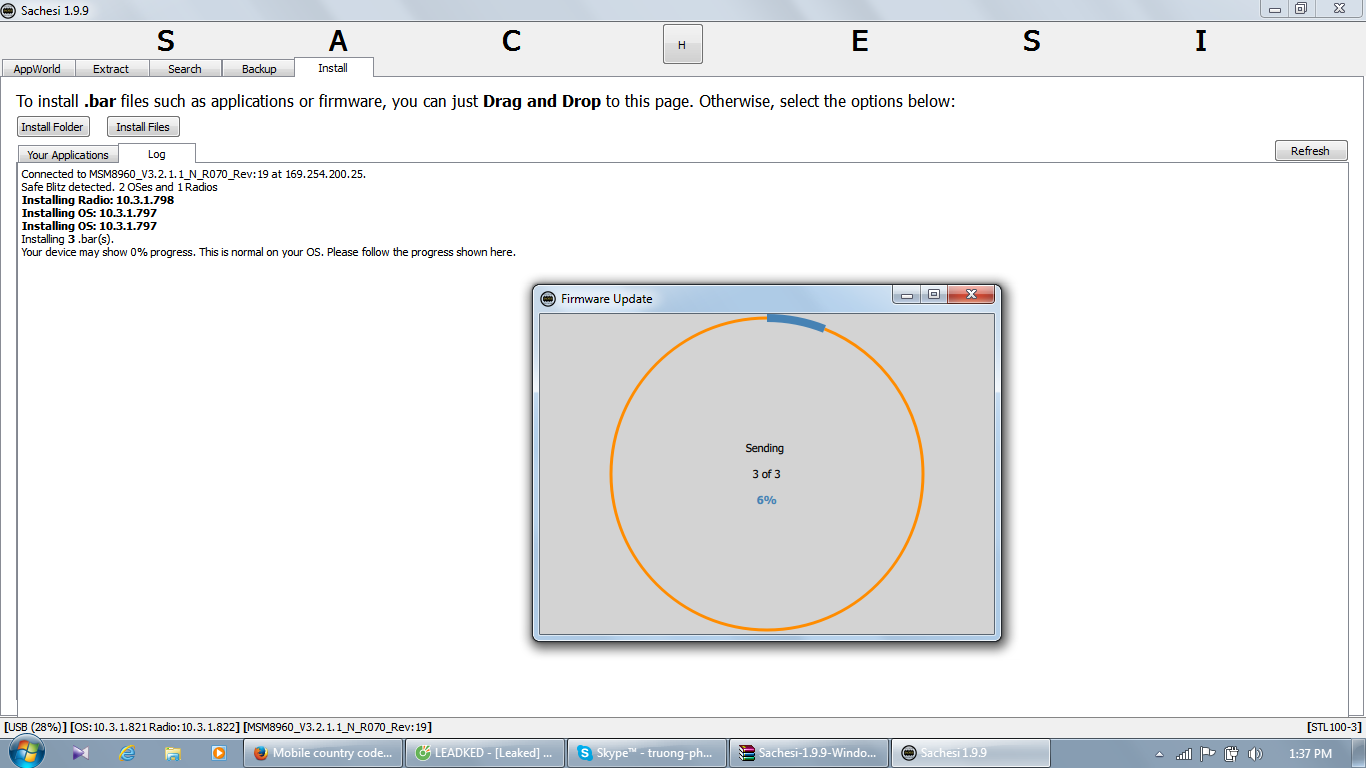The height and width of the screenshot is (768, 1366).
Task: Open Visual Studio from the taskbar
Action: (81, 753)
